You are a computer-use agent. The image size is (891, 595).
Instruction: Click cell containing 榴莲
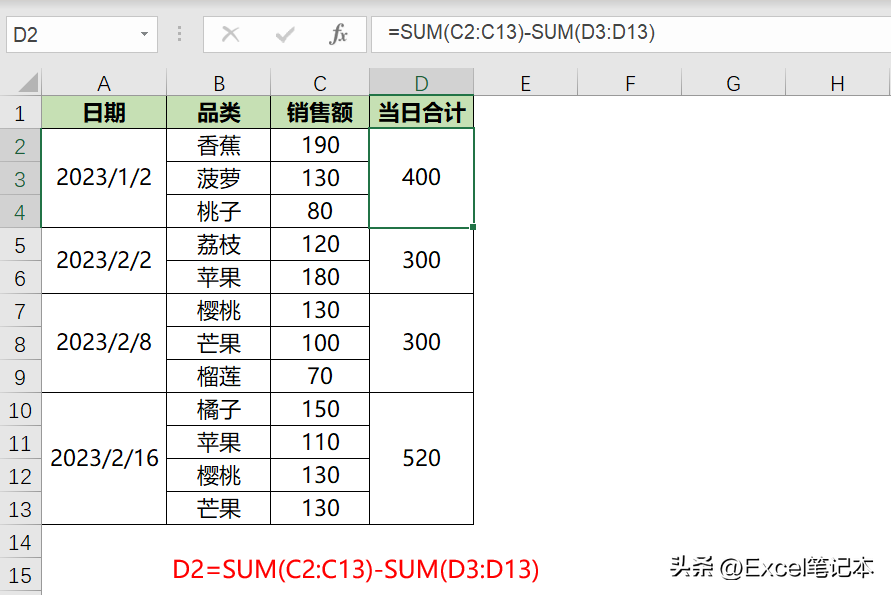click(219, 376)
